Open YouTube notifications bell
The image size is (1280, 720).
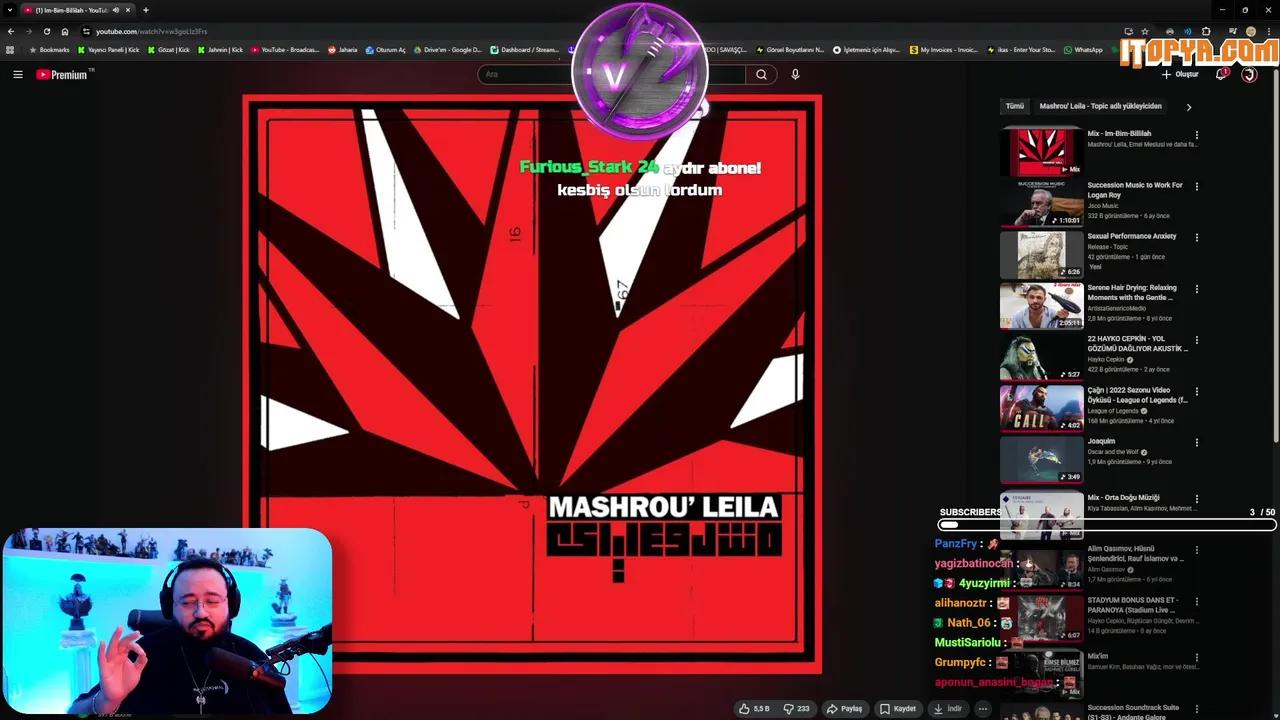click(x=1220, y=74)
